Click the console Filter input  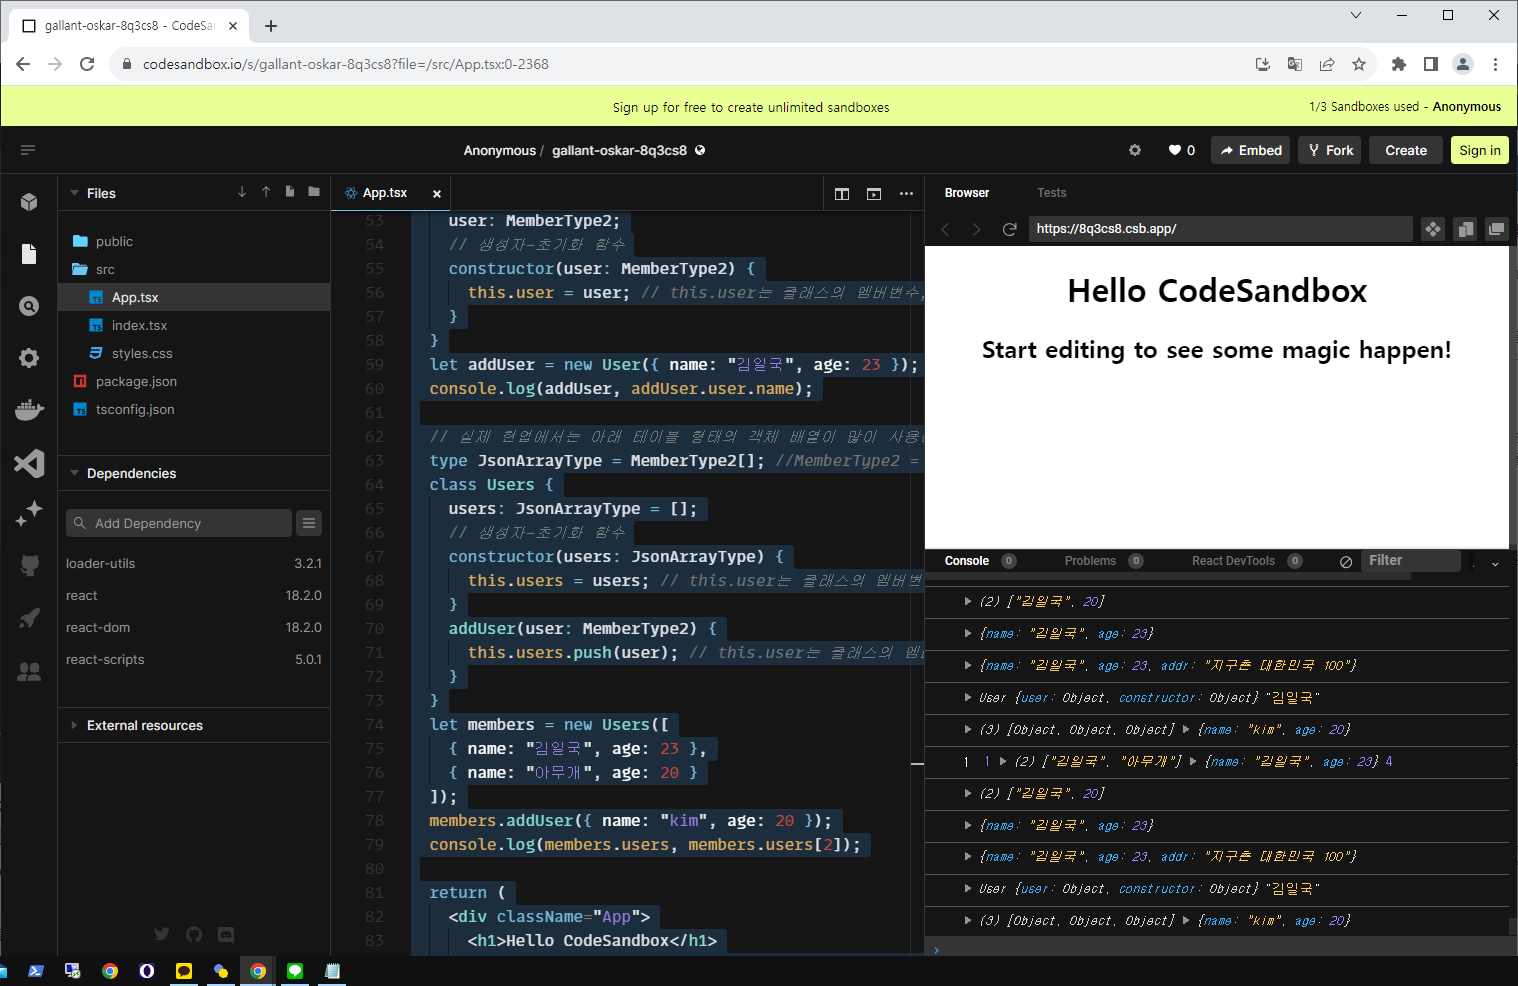pos(1410,561)
